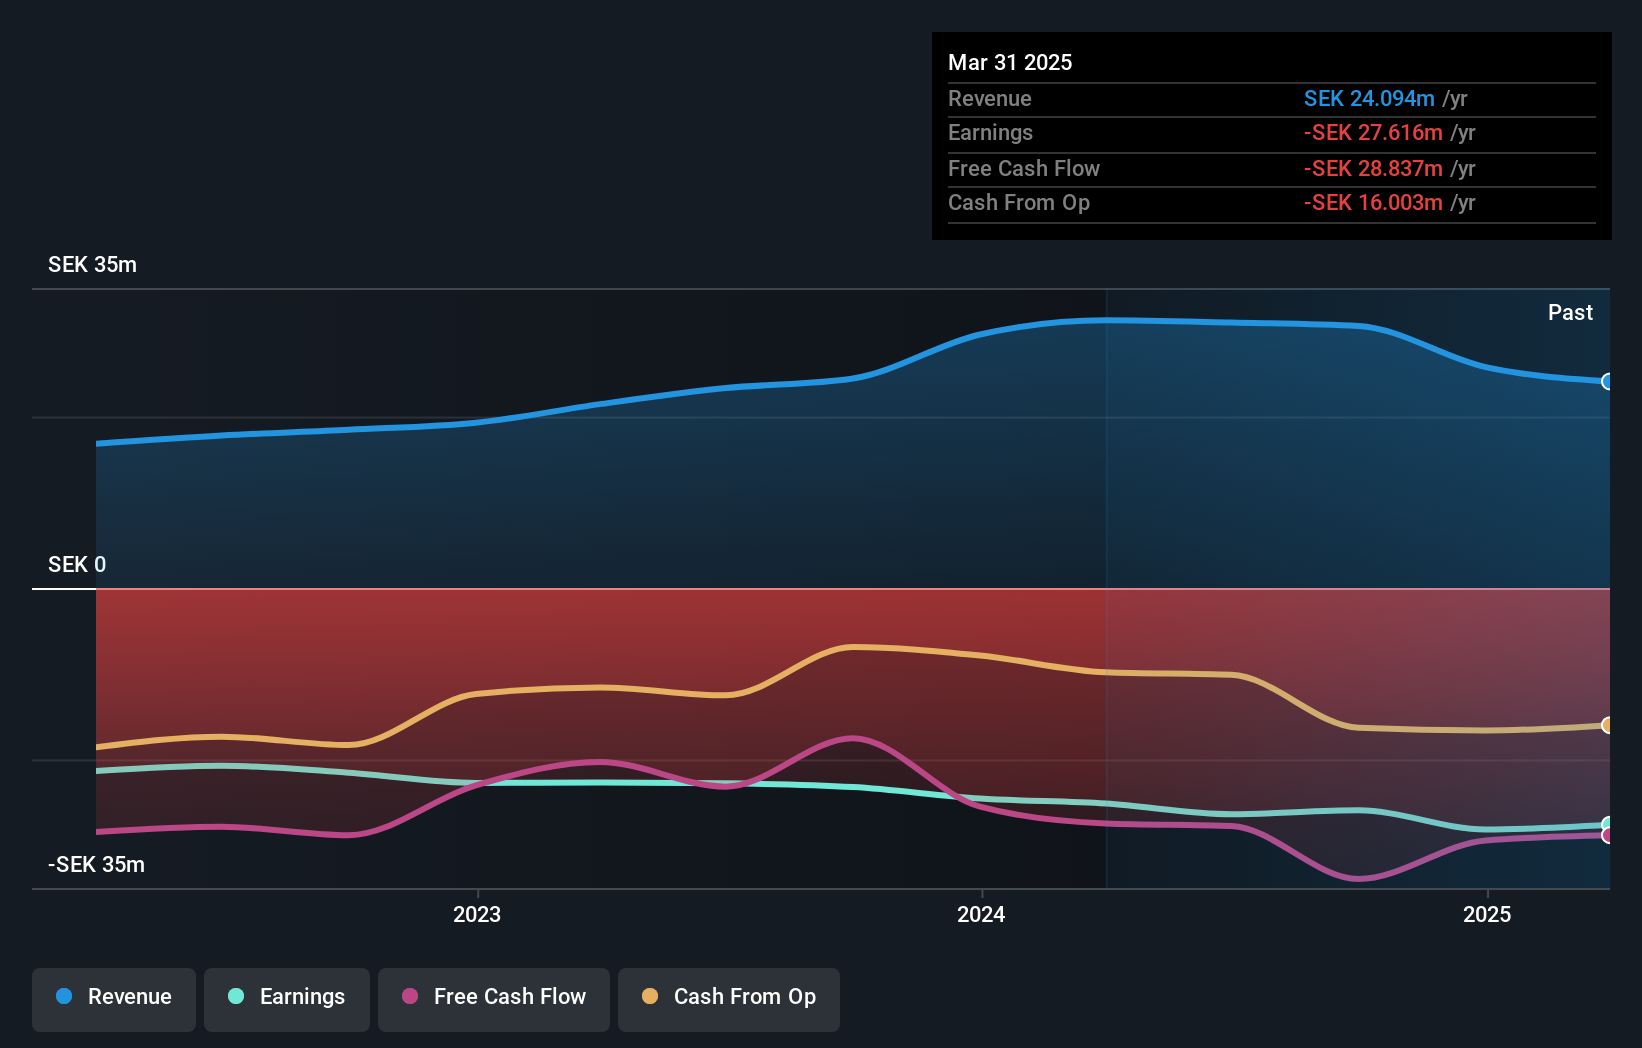Click the Earnings row label in tooltip
Screen dimensions: 1642x1048
(990, 132)
